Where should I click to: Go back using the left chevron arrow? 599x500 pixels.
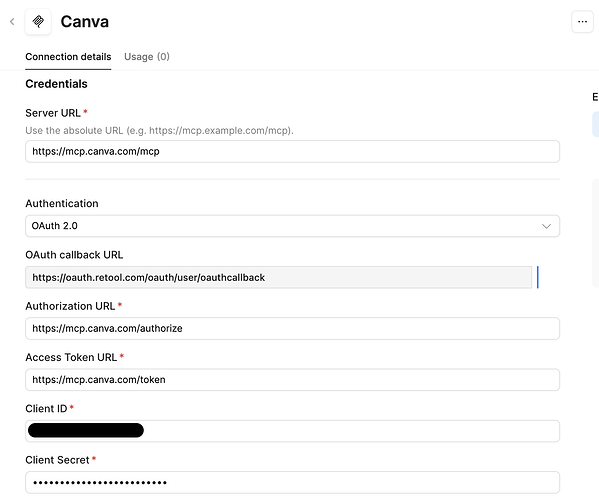click(12, 21)
